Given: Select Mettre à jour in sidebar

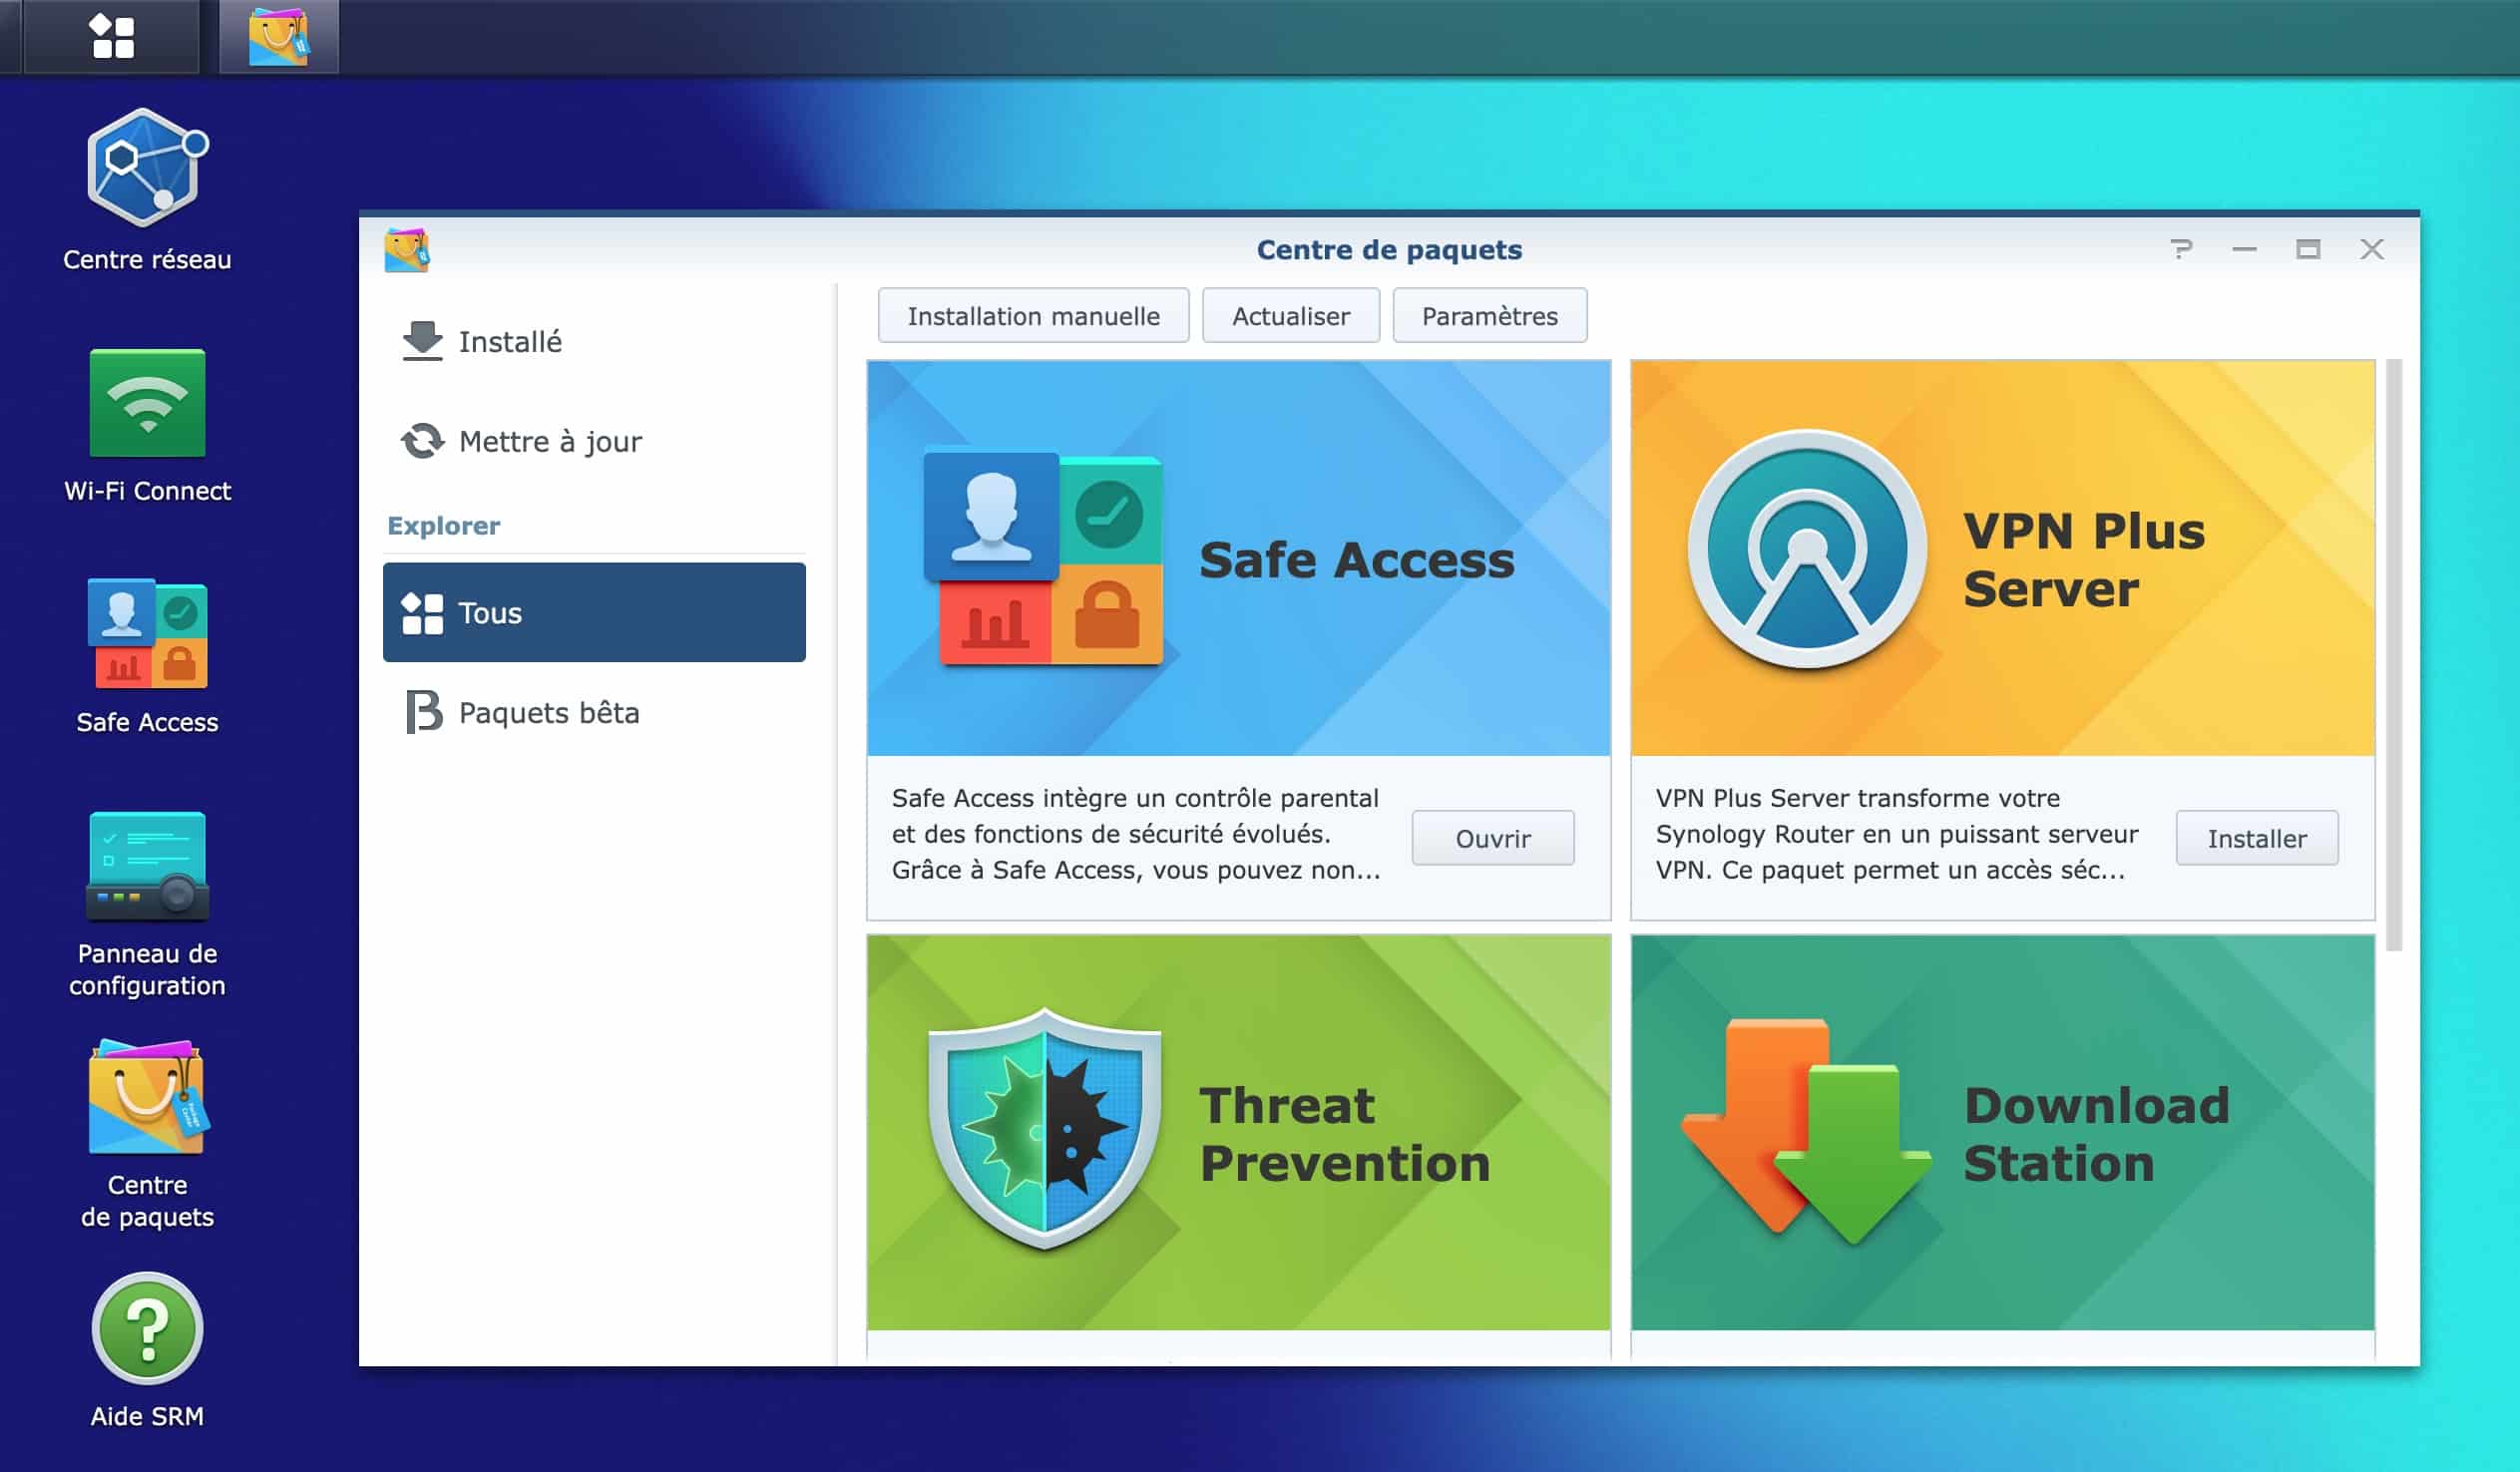Looking at the screenshot, I should click(594, 441).
